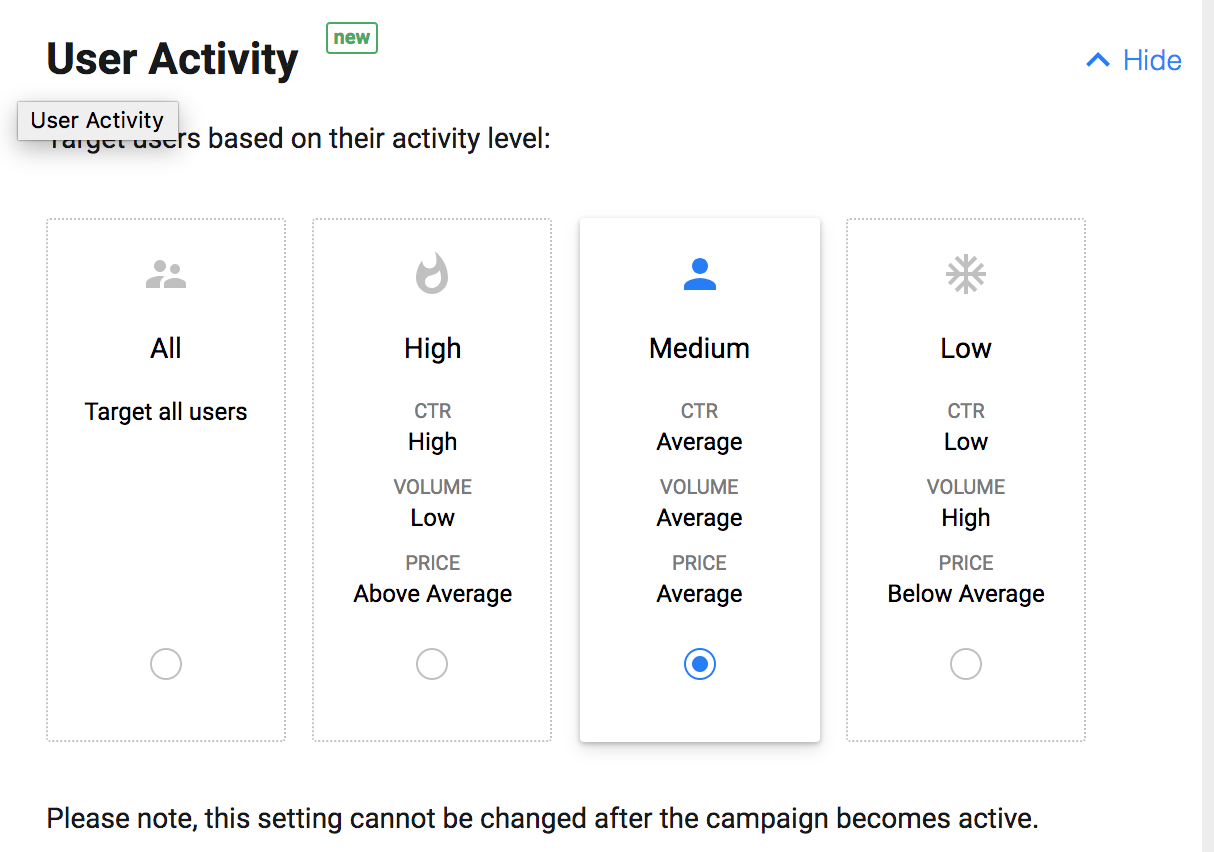Click the 'Above Average' price text
This screenshot has width=1214, height=852.
[432, 594]
